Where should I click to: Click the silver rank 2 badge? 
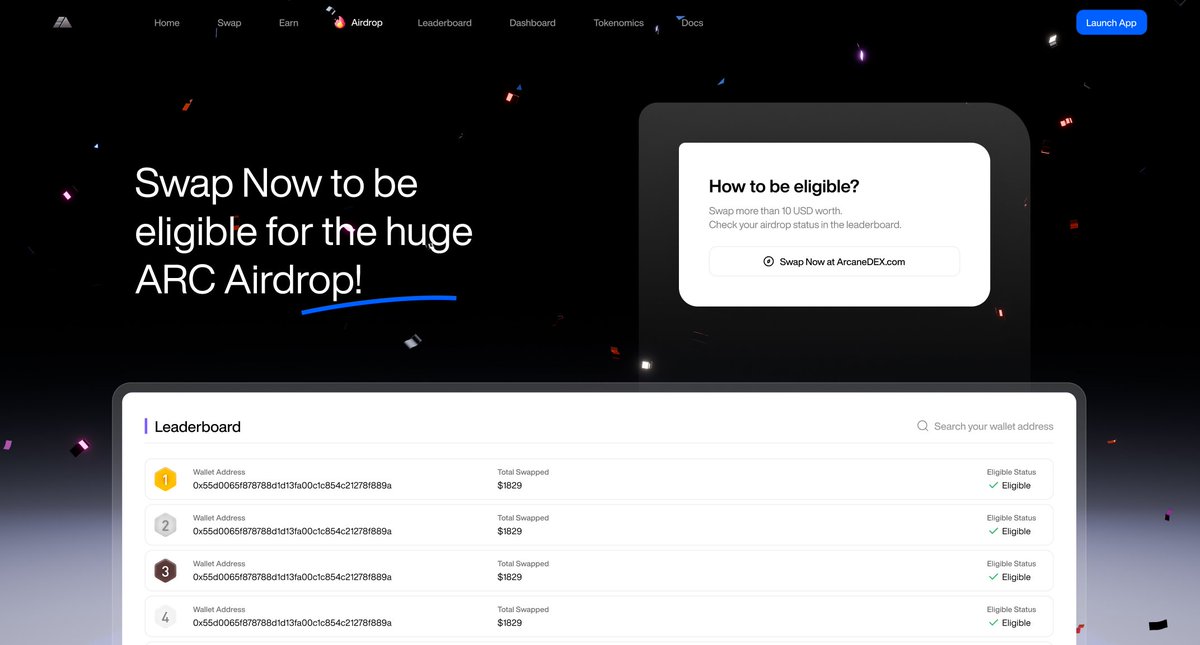(165, 525)
